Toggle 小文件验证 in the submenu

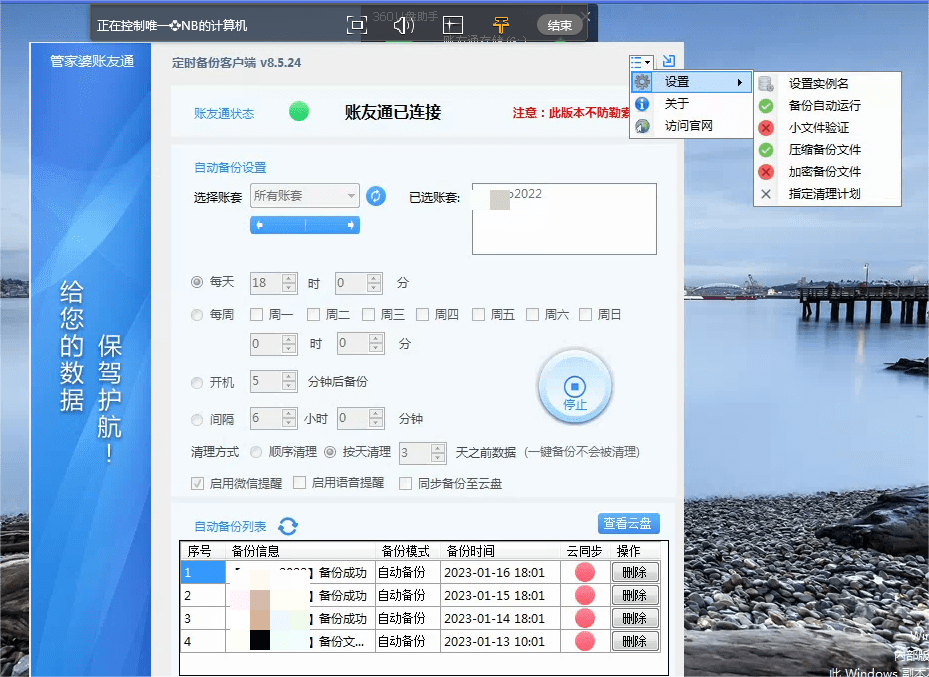tap(828, 127)
